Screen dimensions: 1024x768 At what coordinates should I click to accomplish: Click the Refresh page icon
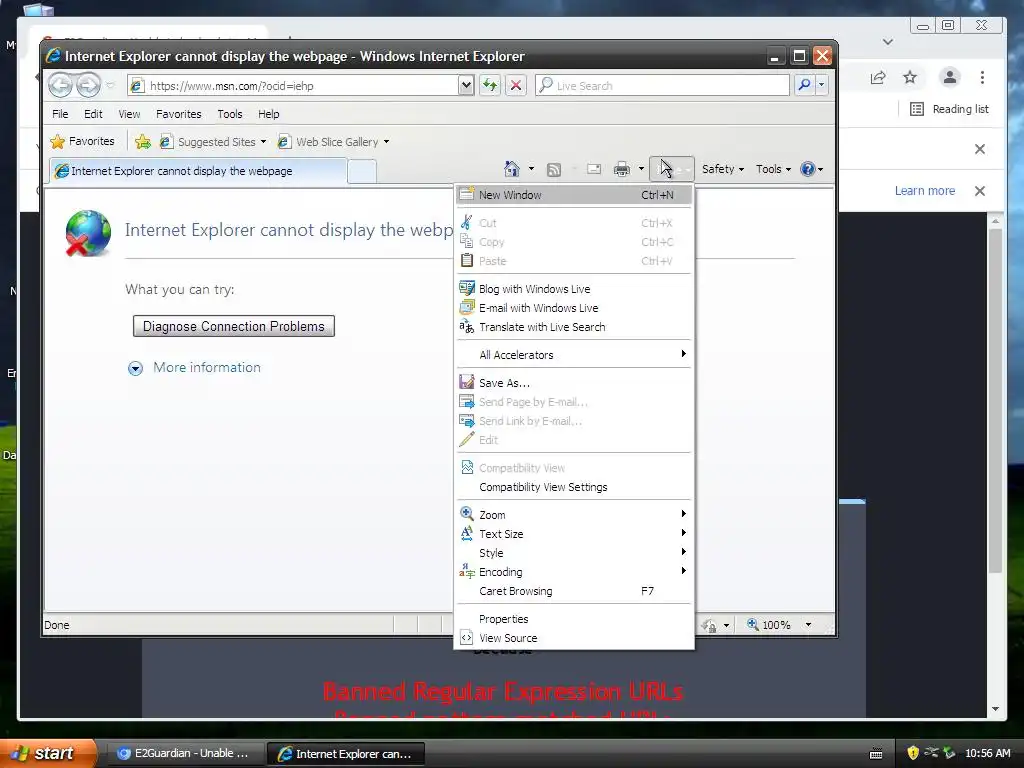(x=490, y=86)
